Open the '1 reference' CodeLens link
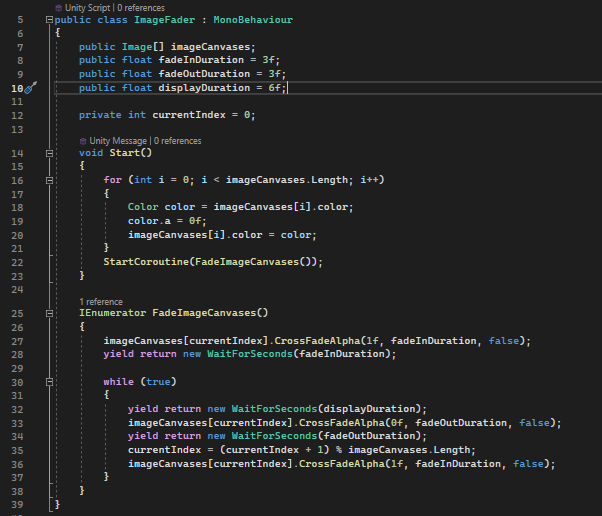 (x=101, y=302)
